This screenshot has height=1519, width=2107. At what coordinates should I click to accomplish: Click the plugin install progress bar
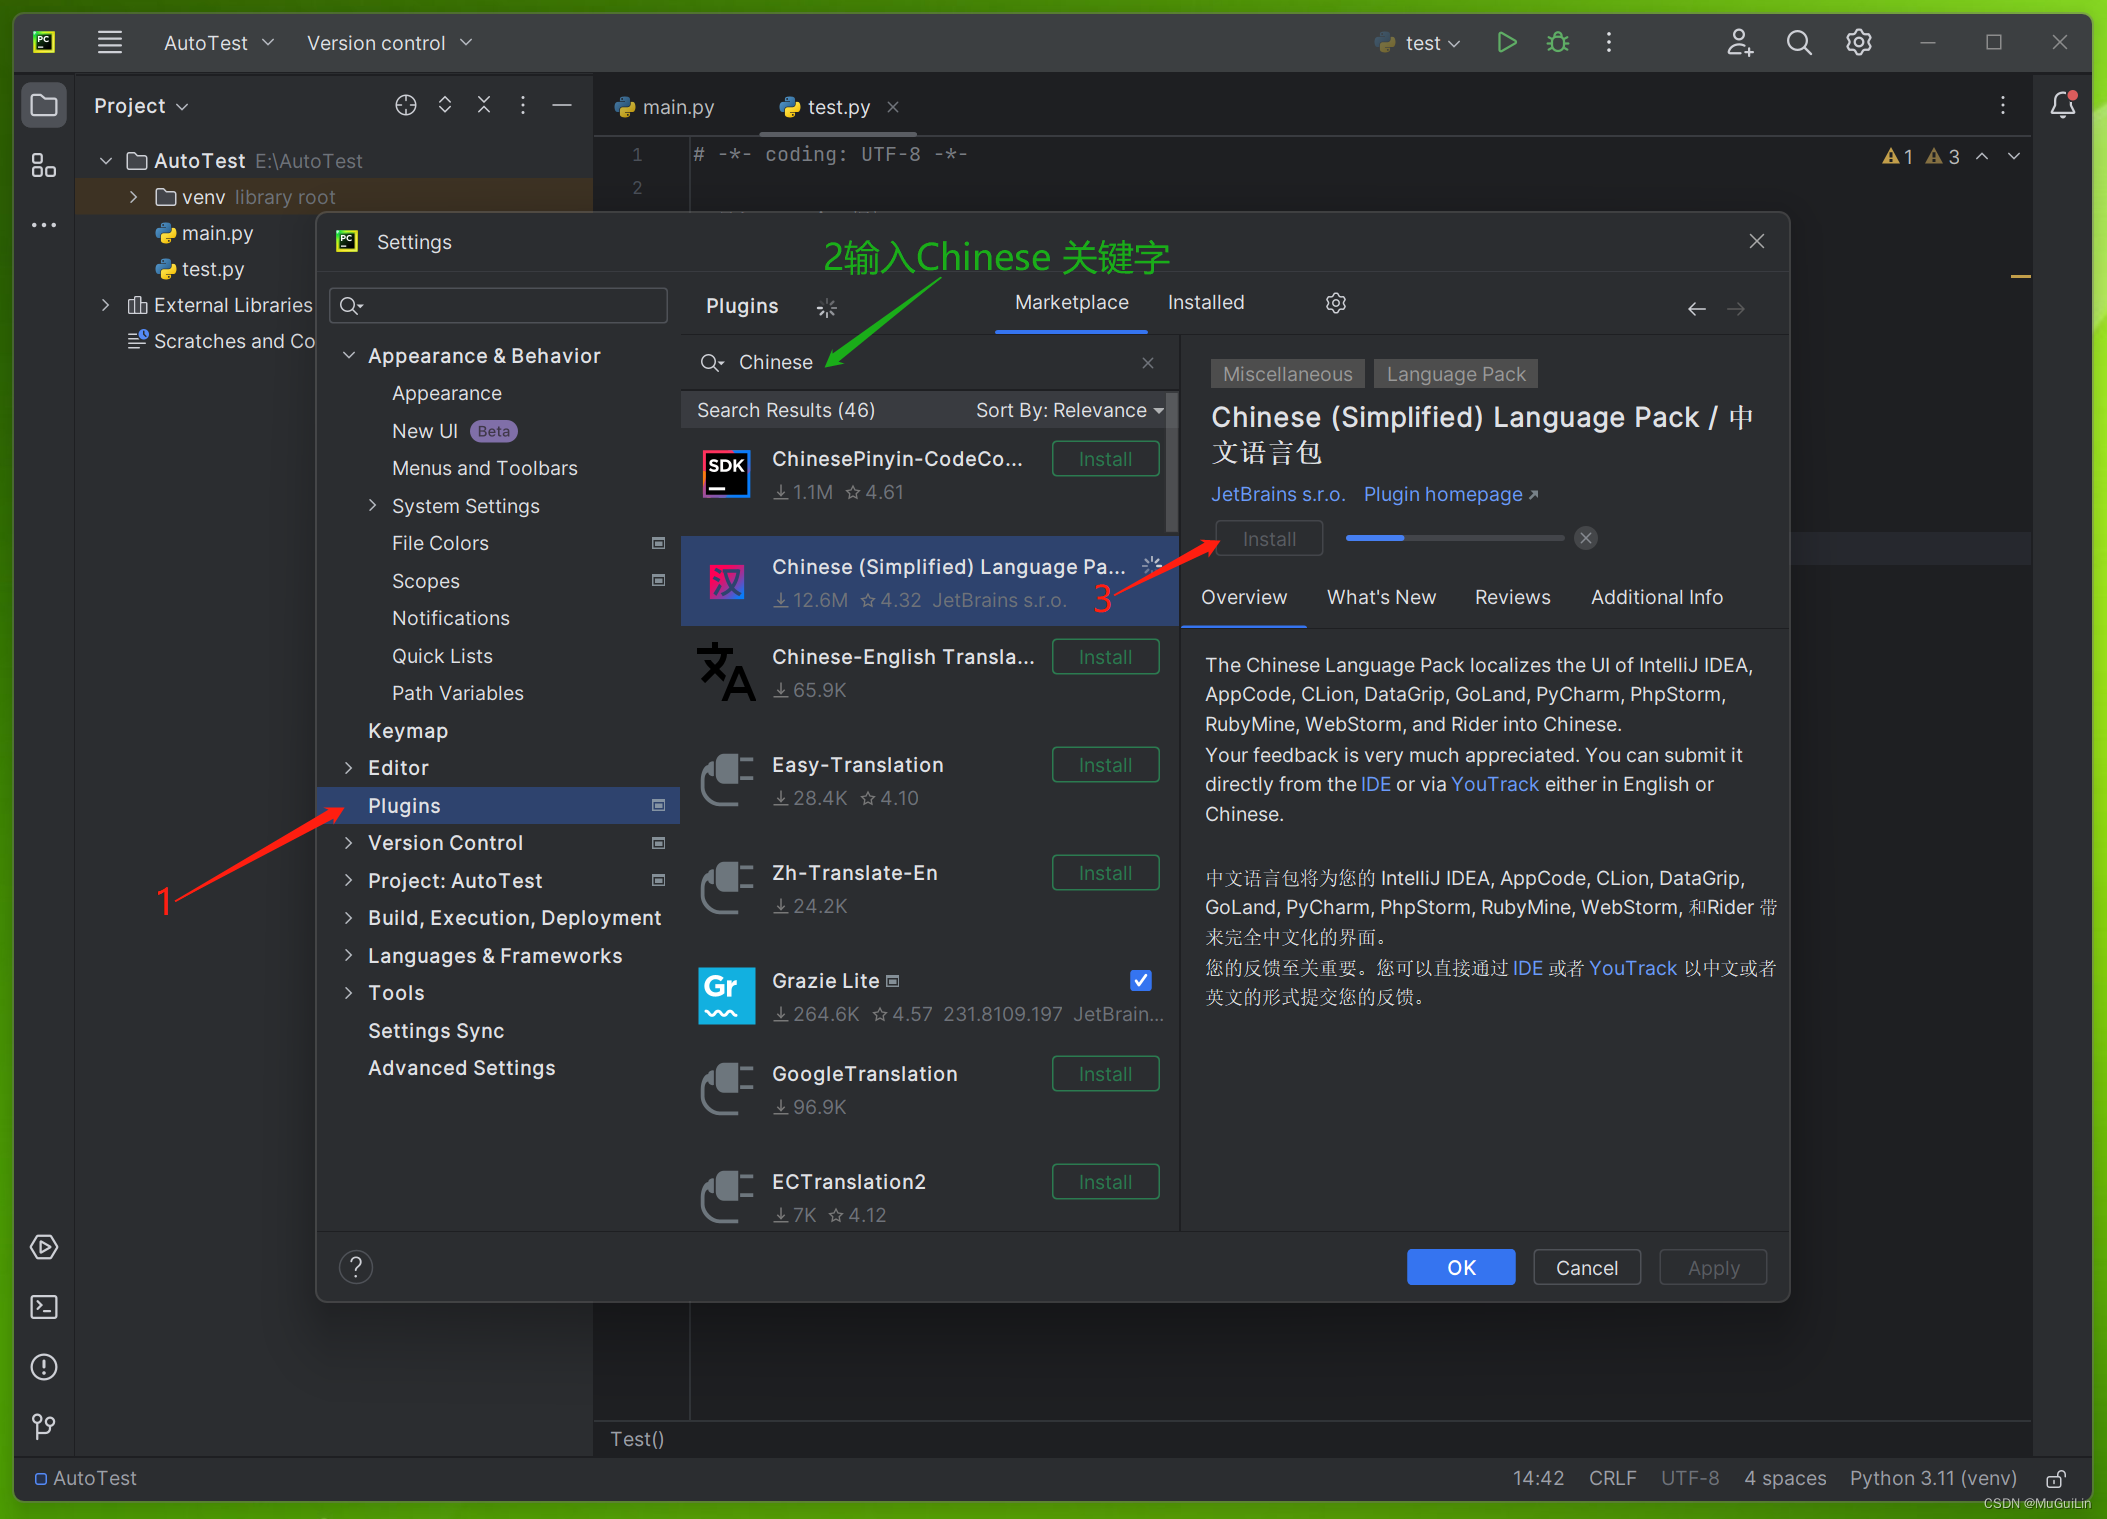(1455, 538)
